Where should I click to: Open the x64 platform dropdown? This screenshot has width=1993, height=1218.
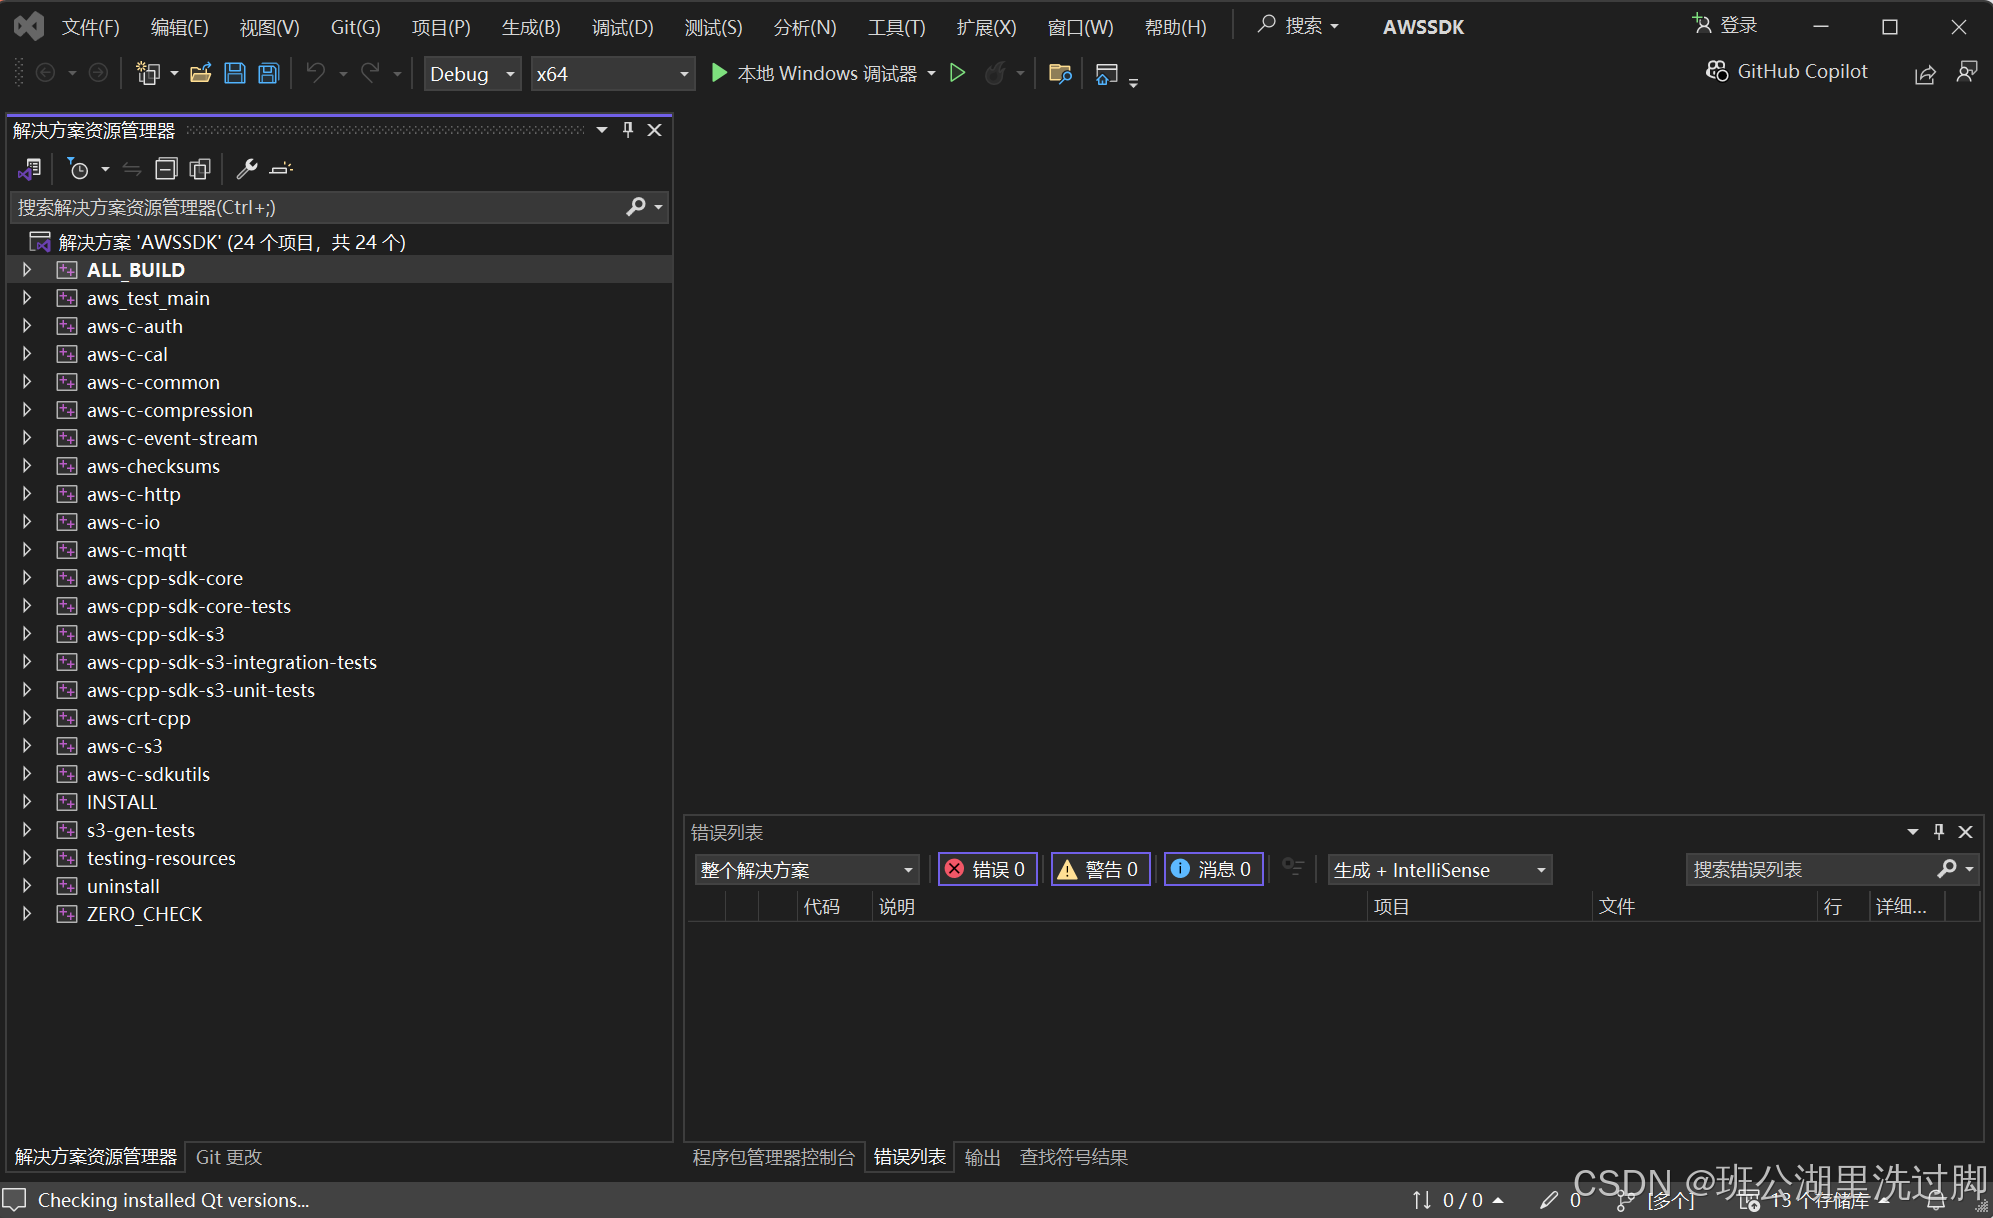pos(611,73)
